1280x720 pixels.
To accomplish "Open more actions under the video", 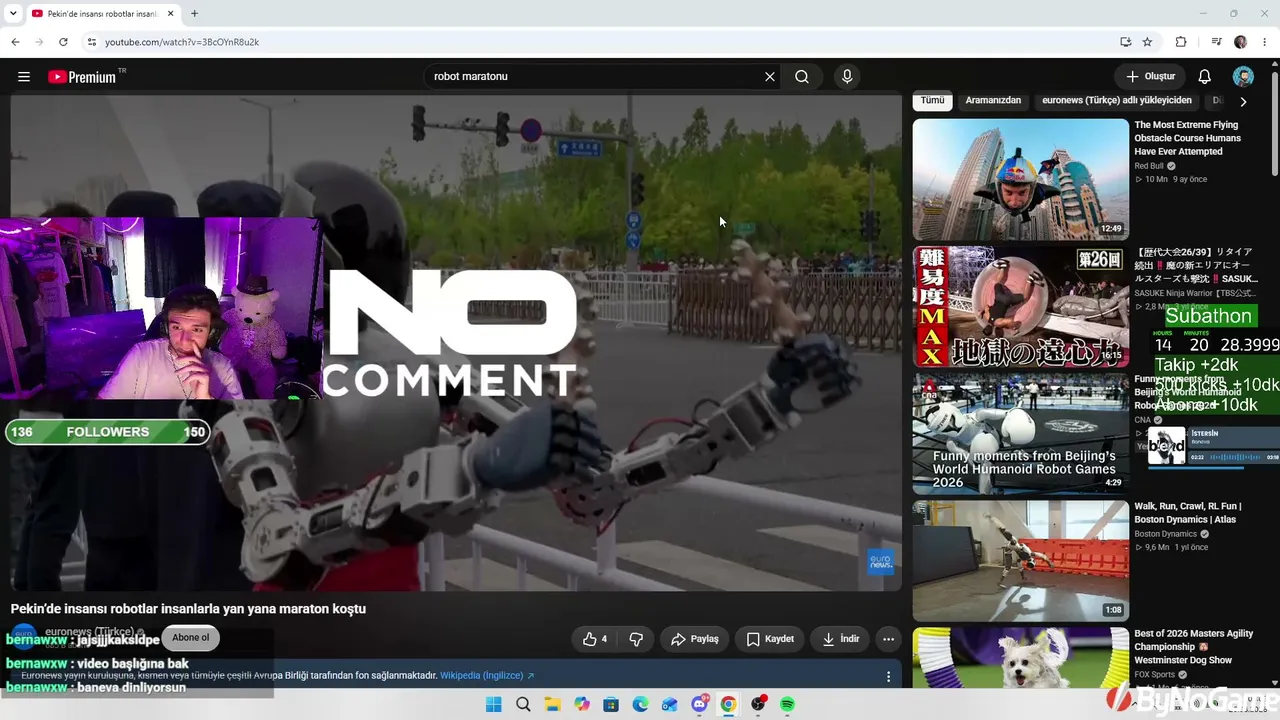I will tap(888, 639).
